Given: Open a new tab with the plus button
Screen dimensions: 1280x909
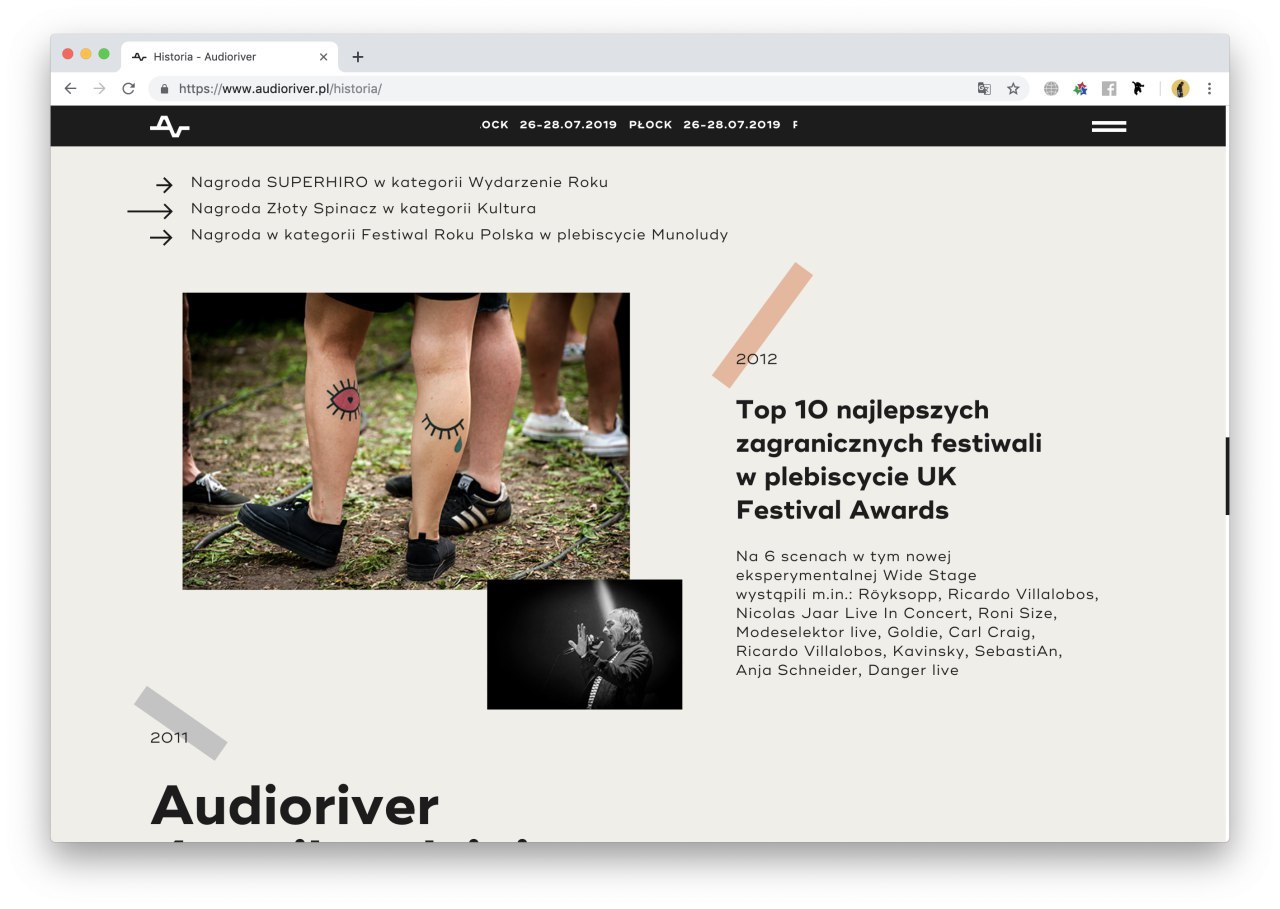Looking at the screenshot, I should pos(358,57).
